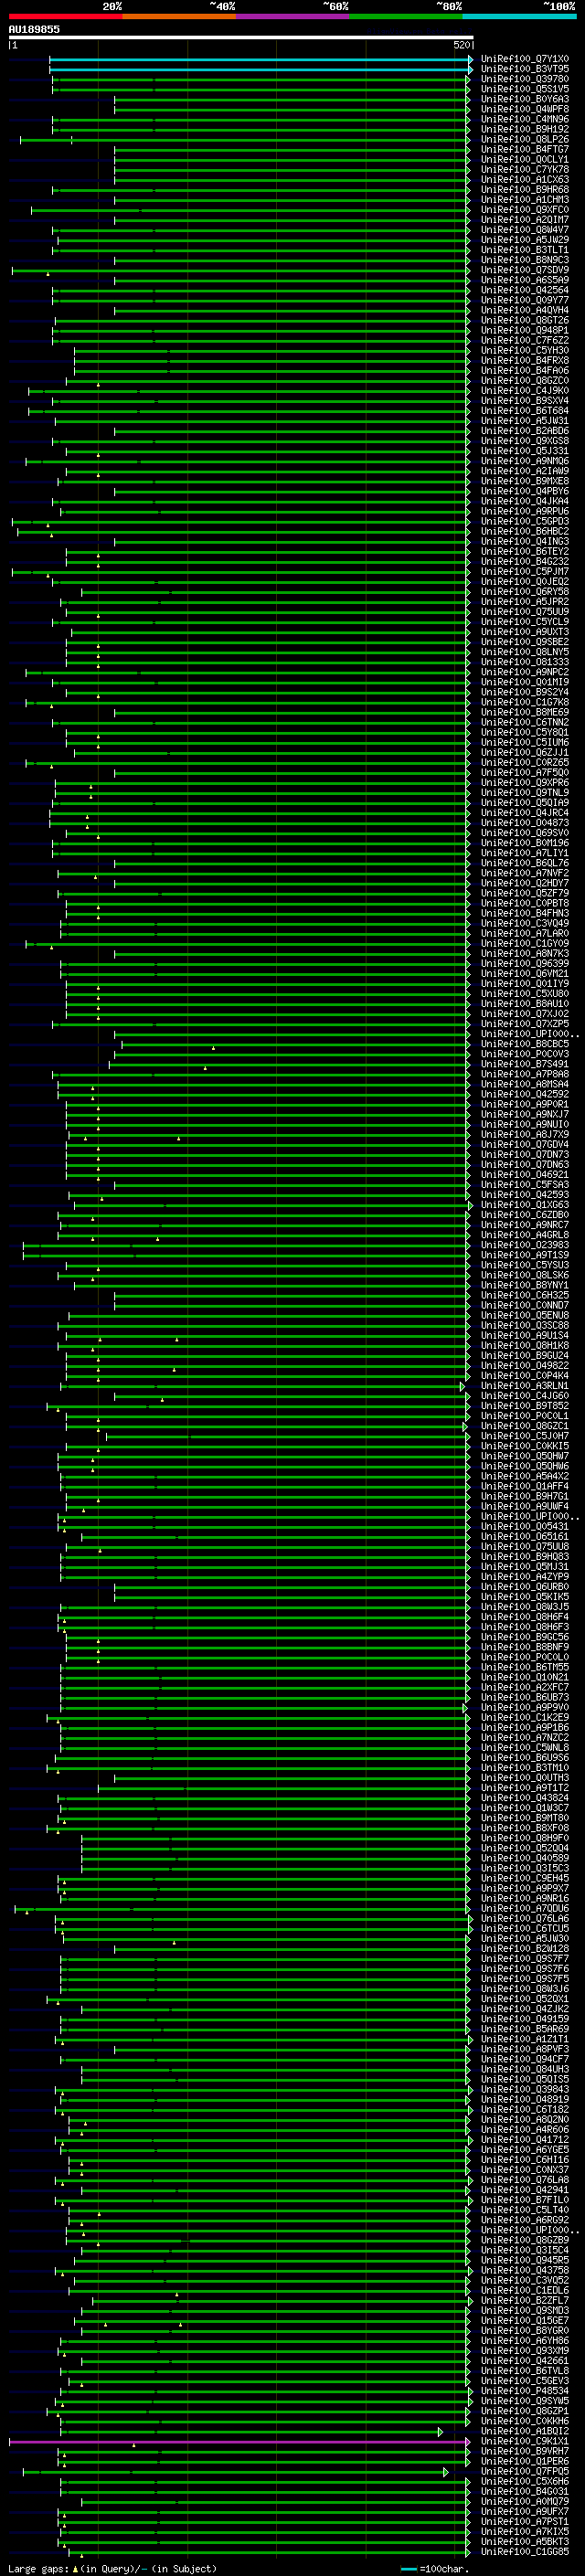Click the UniRef100_B0Y6A3 label
This screenshot has height=2576, width=585.
click(x=525, y=99)
